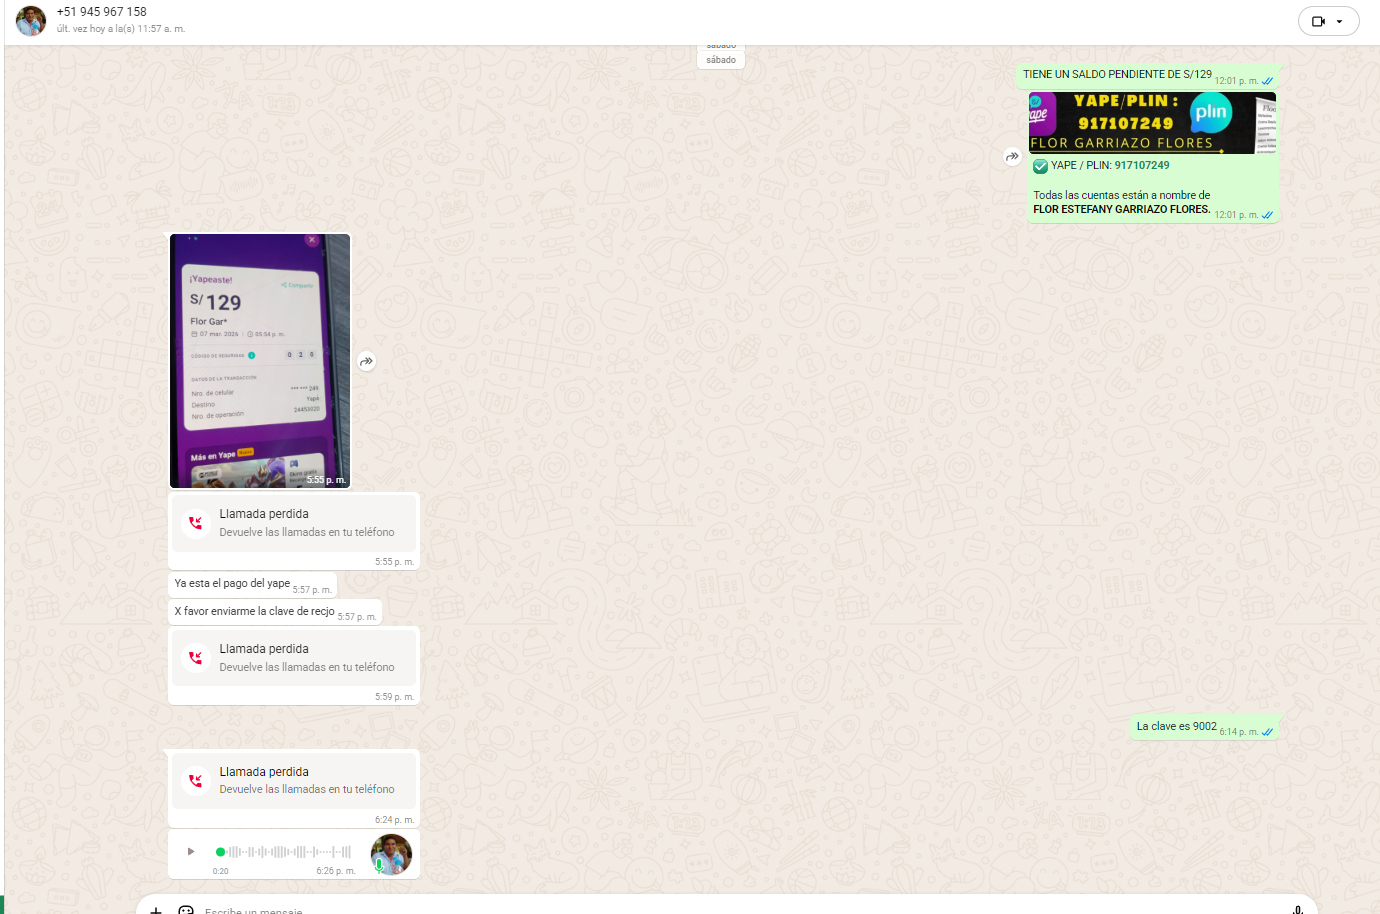Click the voice message sender's avatar
1380x914 pixels.
(x=391, y=854)
